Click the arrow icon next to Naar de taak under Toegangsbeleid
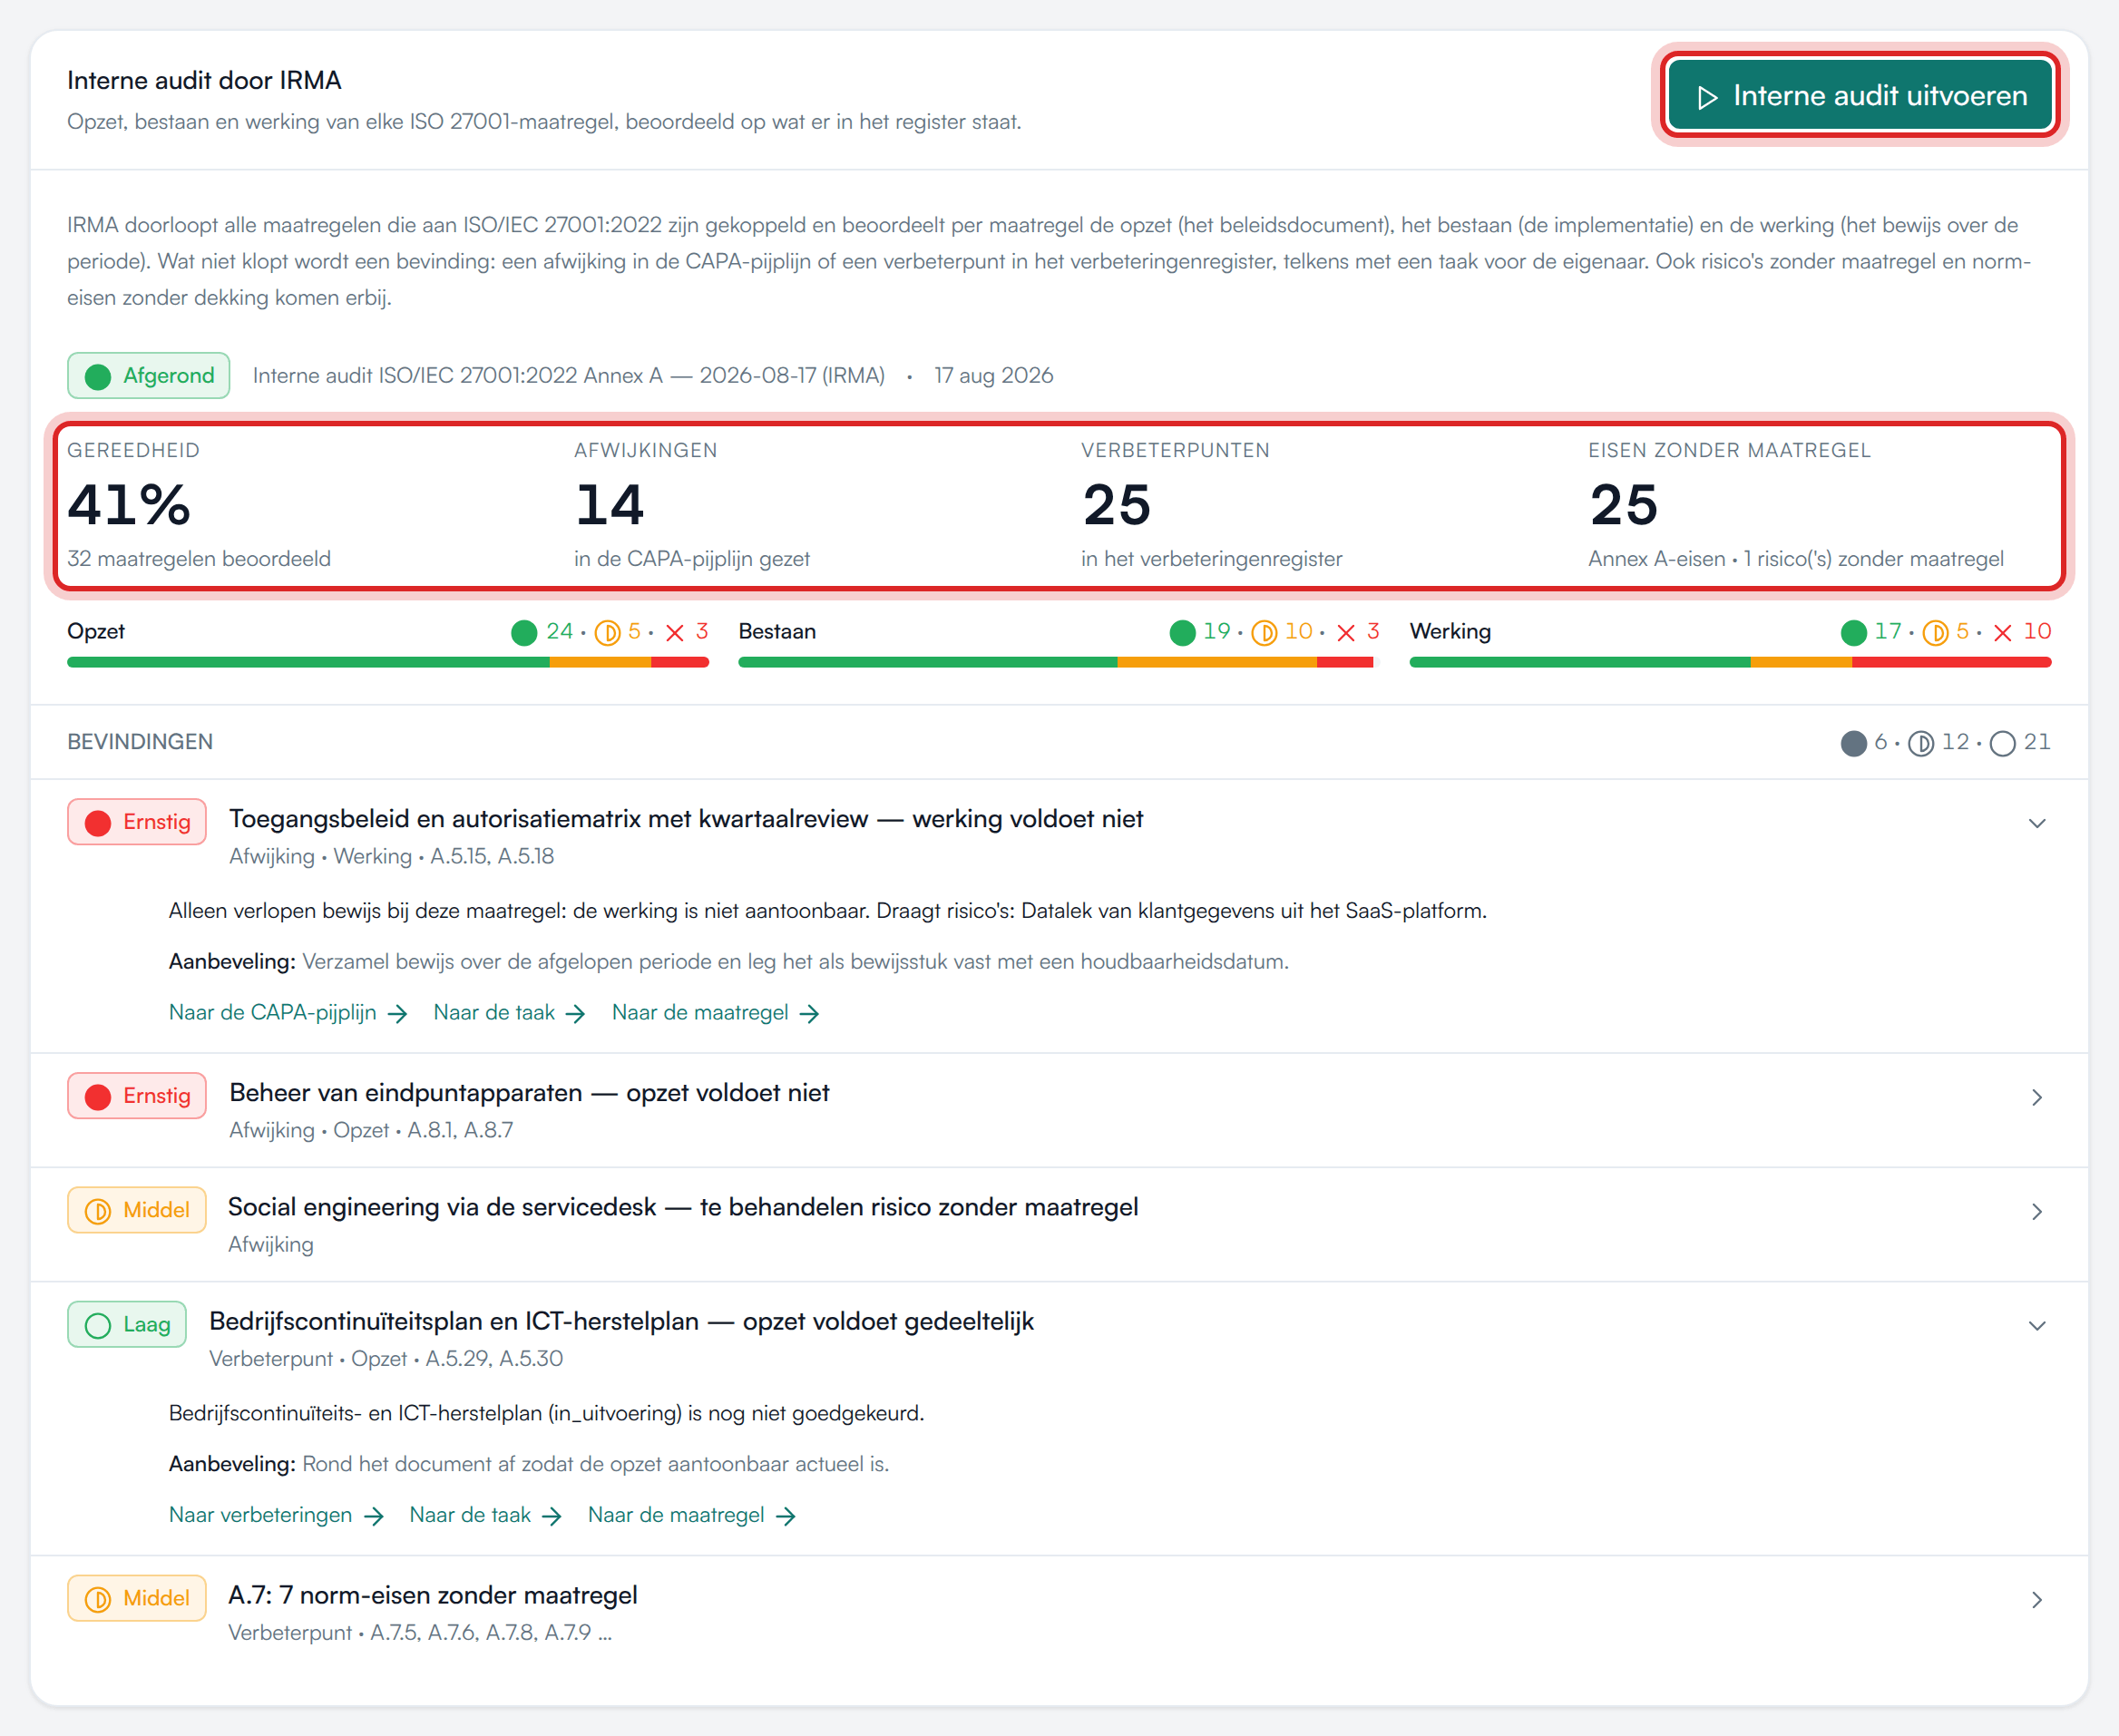2119x1736 pixels. pos(575,1014)
